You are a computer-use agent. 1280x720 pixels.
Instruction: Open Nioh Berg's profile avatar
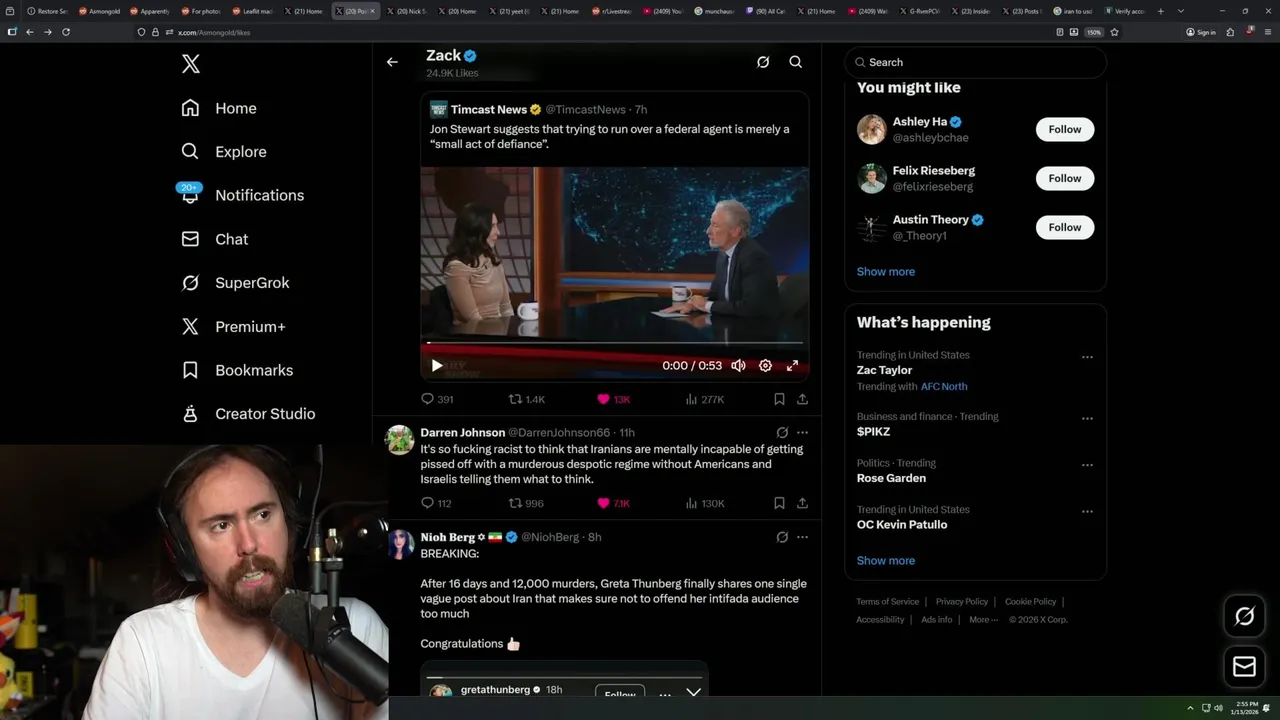pyautogui.click(x=400, y=544)
